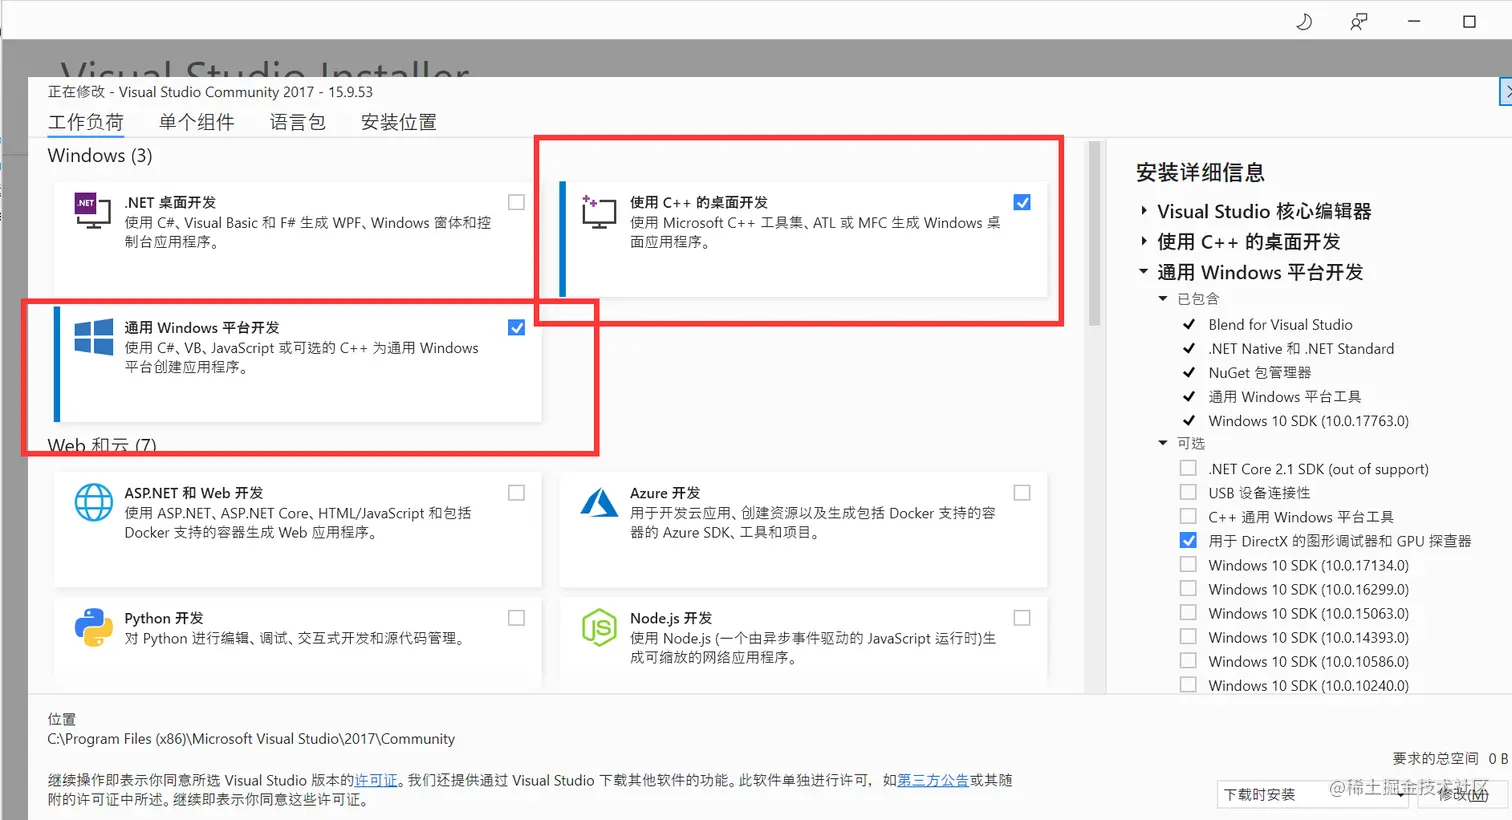The height and width of the screenshot is (820, 1512).
Task: Expand 使用 C++ 的桌面开发 details
Action: coord(1144,241)
